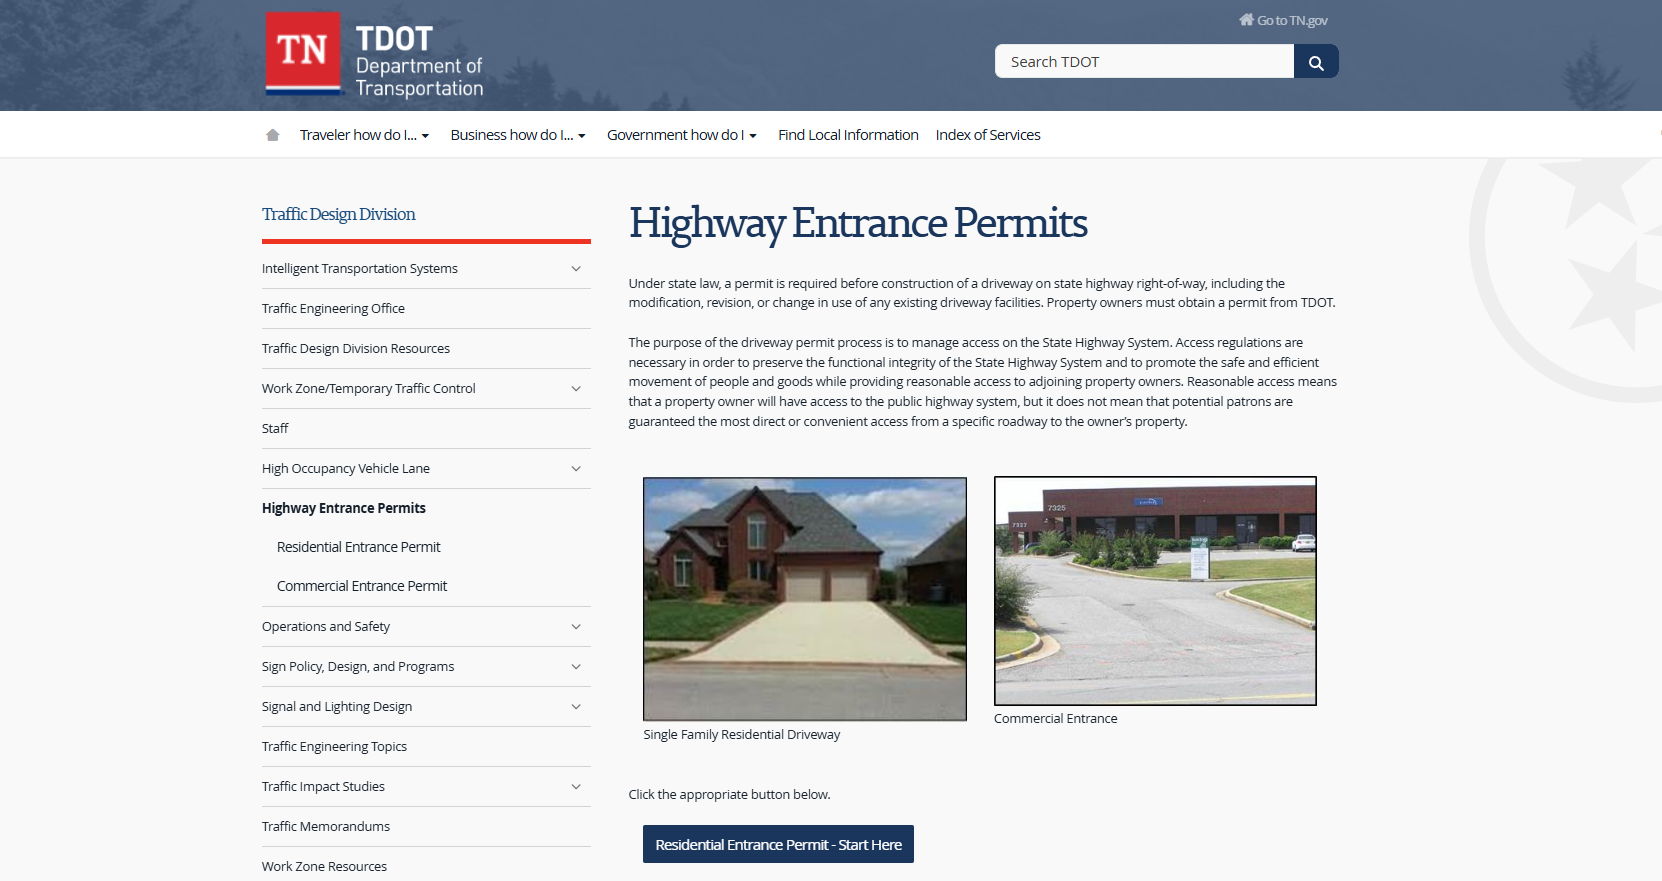Click the Commercial Entrance photo

coord(1155,591)
